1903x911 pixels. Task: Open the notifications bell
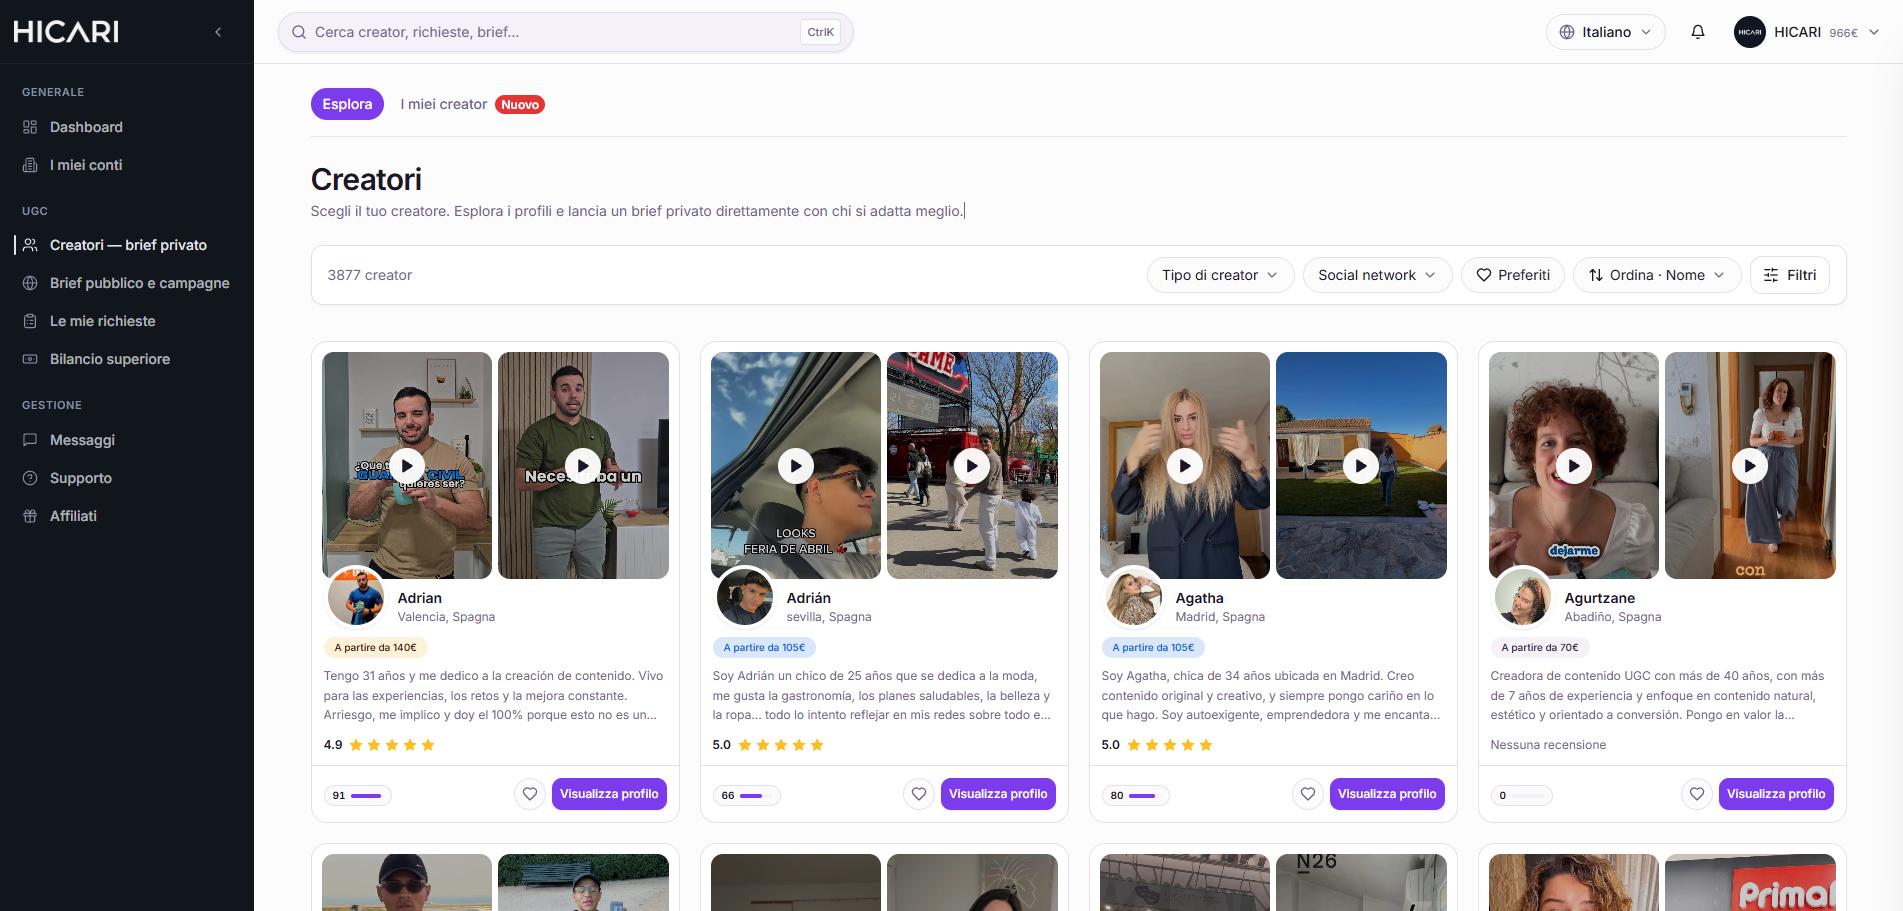[x=1698, y=32]
